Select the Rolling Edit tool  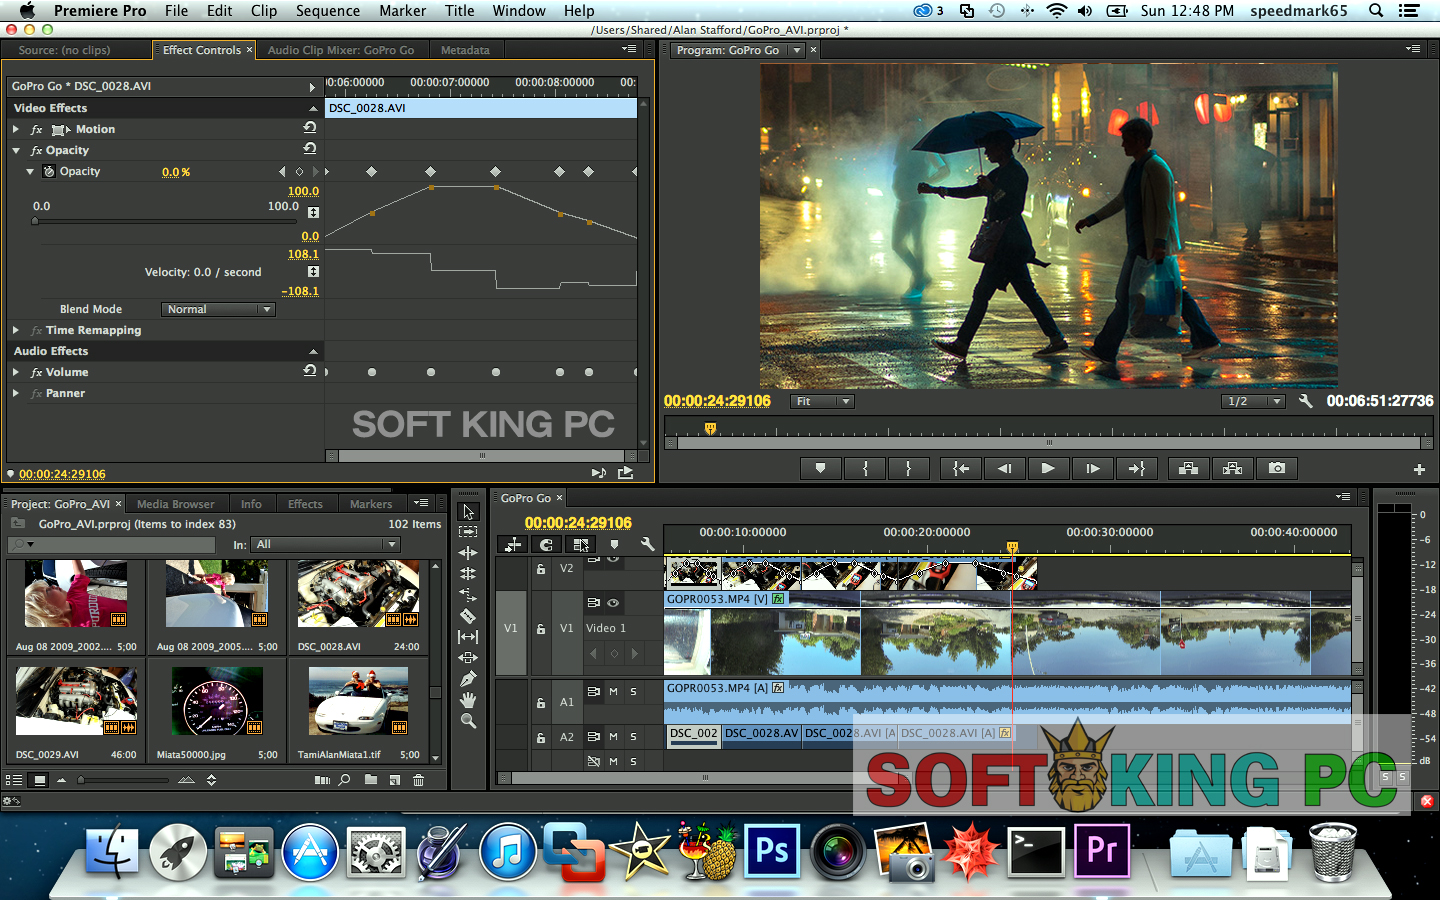468,574
